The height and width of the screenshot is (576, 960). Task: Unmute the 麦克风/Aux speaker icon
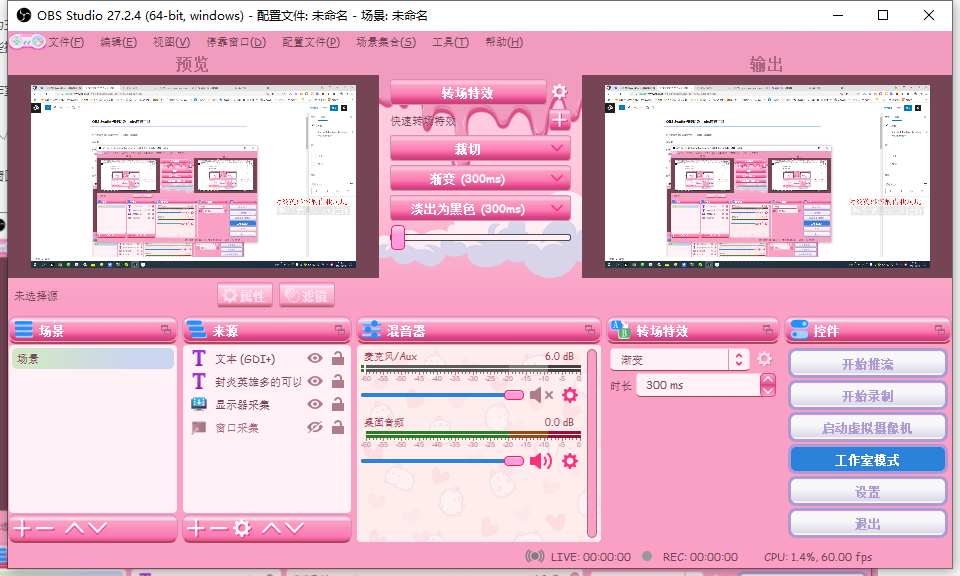pos(541,395)
